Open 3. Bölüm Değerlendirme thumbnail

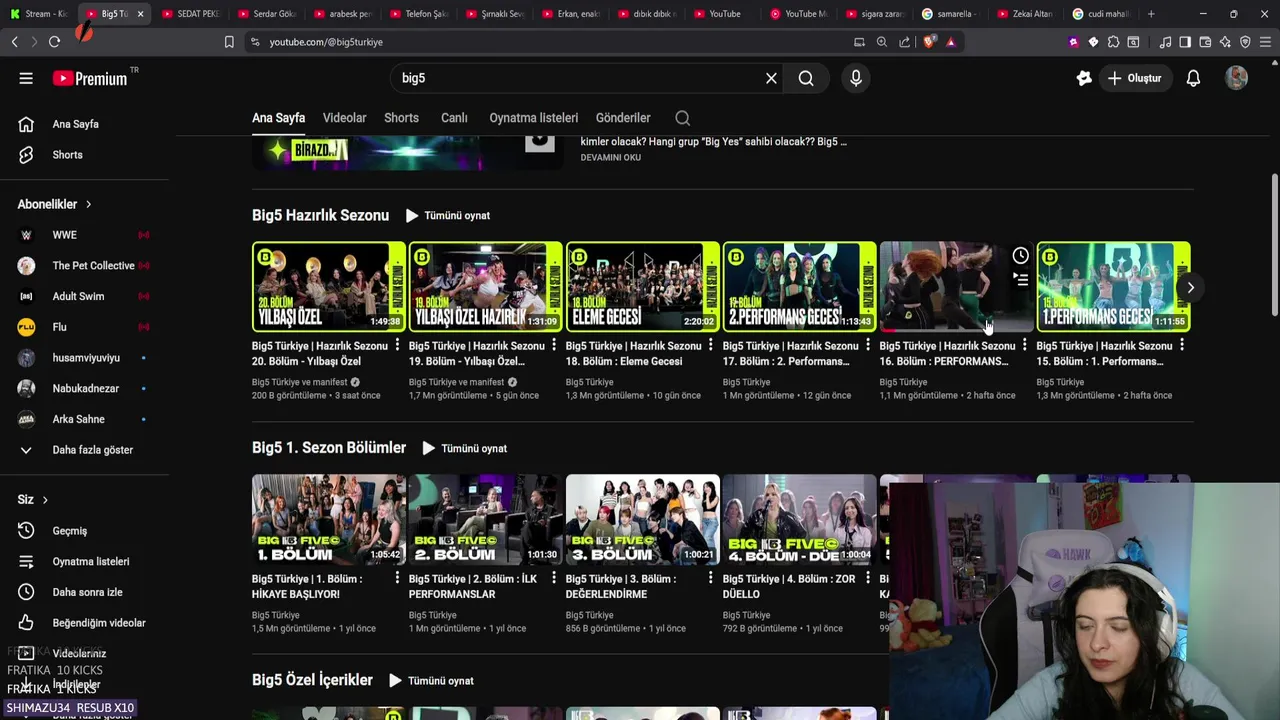643,519
